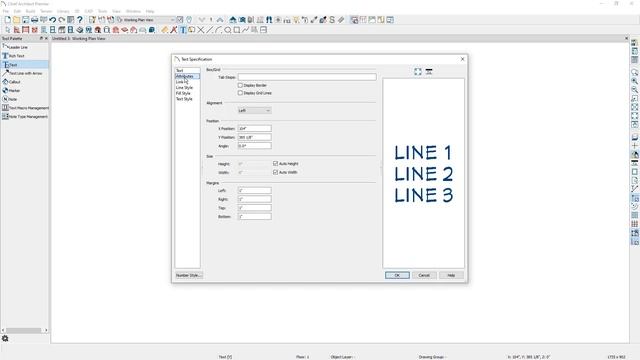Enable the Display Grid Lines checkbox

pos(240,93)
